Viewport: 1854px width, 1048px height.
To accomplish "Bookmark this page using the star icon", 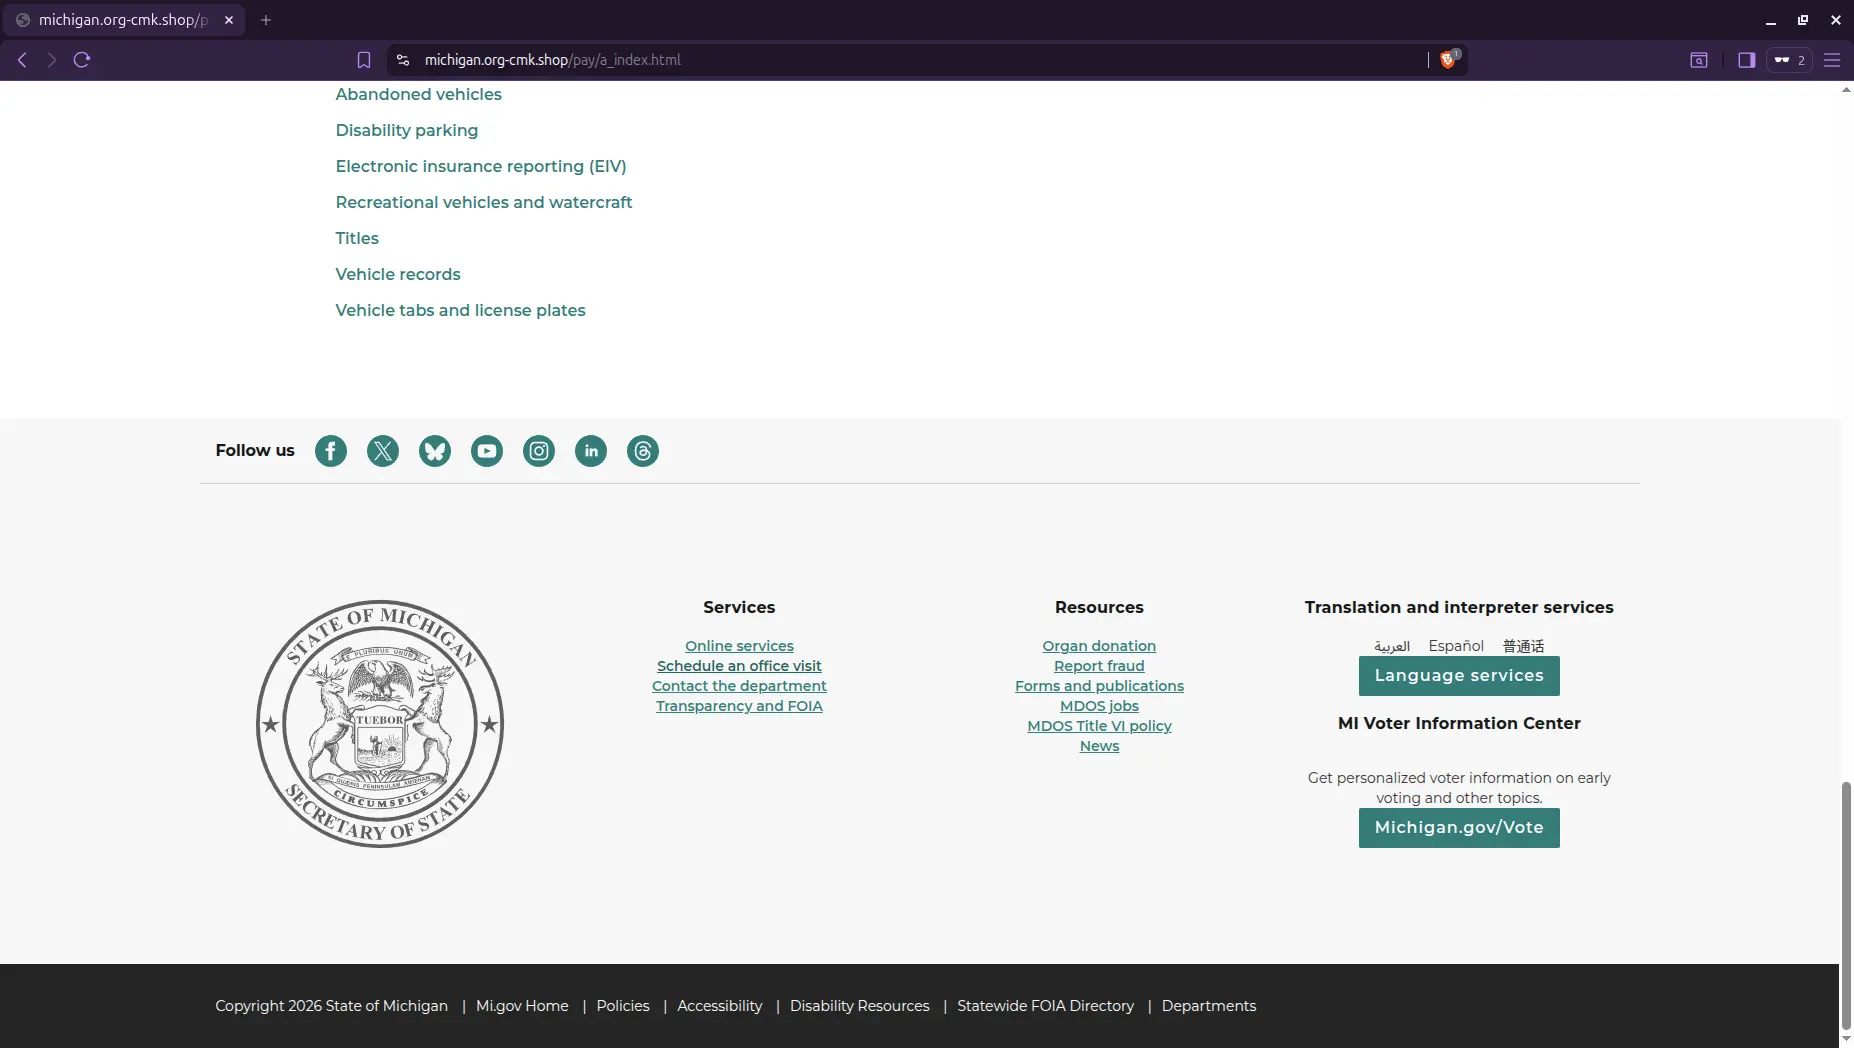I will [x=363, y=60].
